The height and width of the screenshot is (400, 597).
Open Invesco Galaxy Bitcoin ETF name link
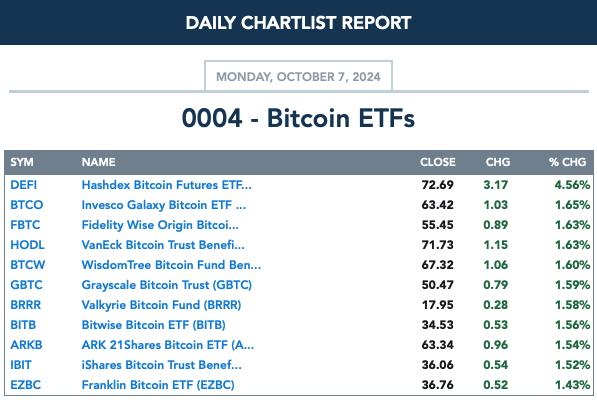click(x=164, y=205)
